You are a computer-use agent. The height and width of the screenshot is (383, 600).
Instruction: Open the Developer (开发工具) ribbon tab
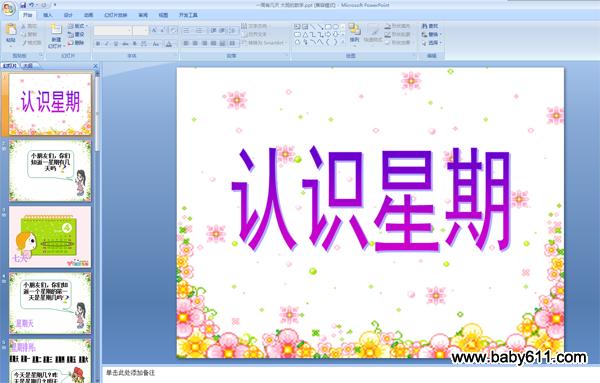click(x=188, y=15)
